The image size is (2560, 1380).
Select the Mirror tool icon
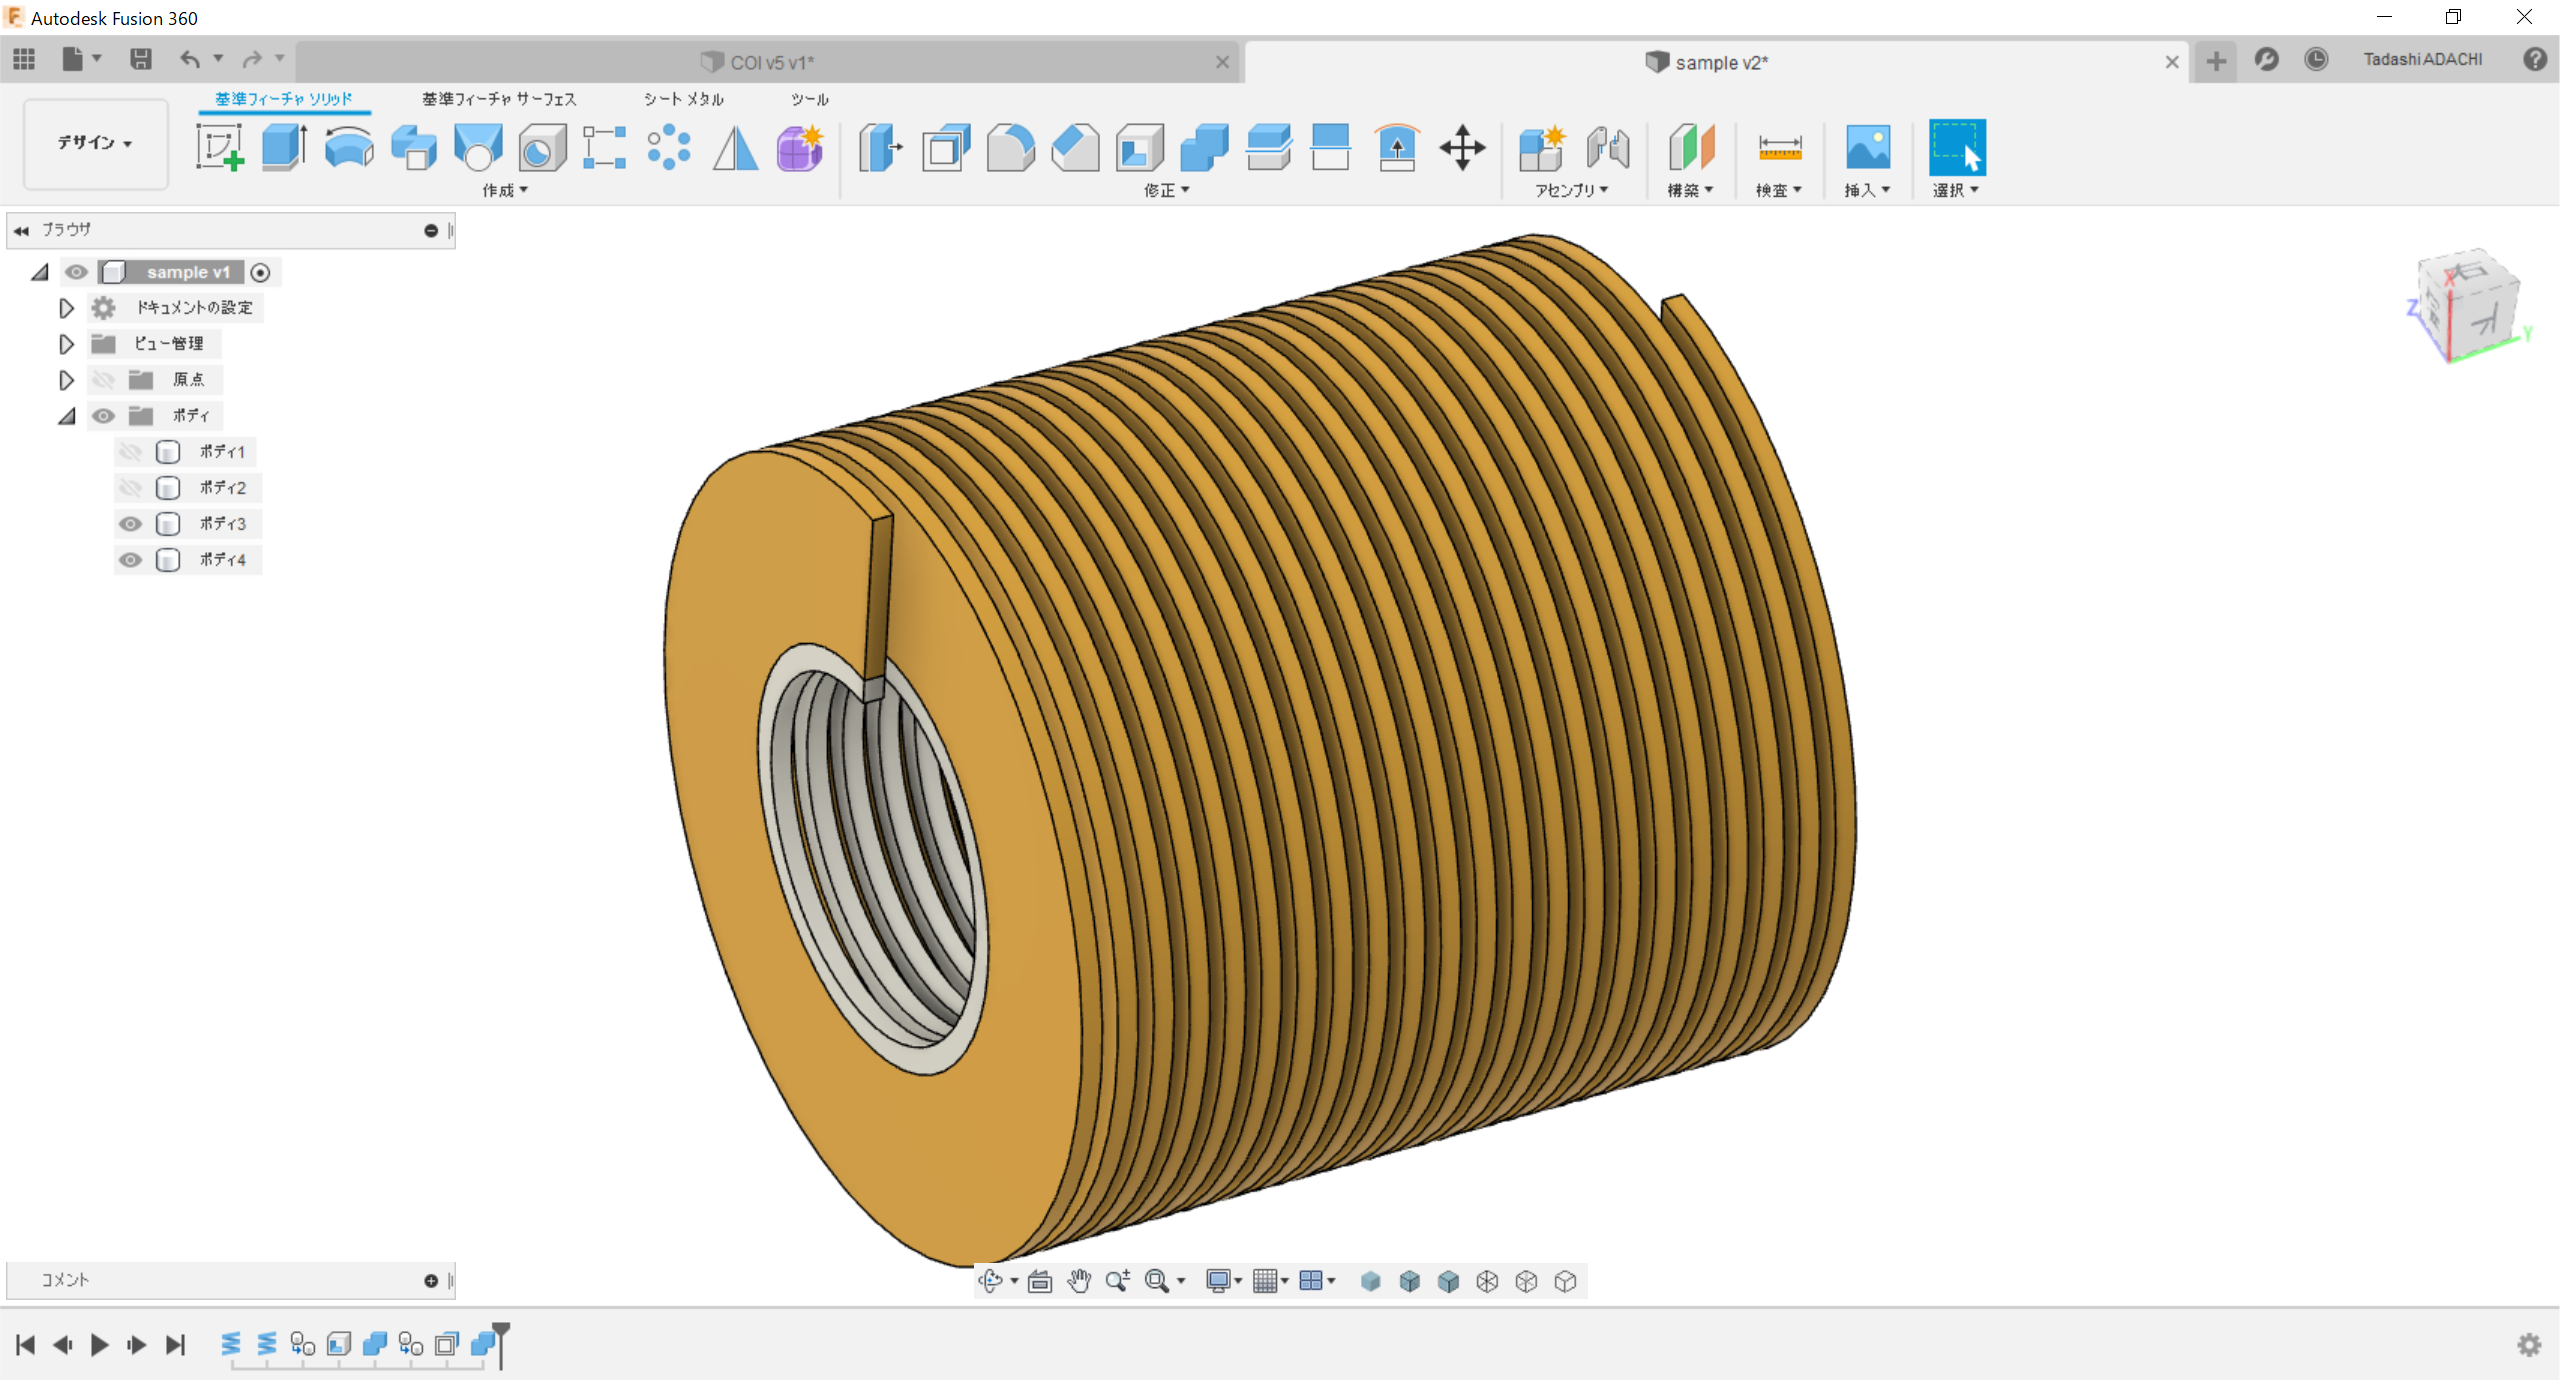click(735, 147)
